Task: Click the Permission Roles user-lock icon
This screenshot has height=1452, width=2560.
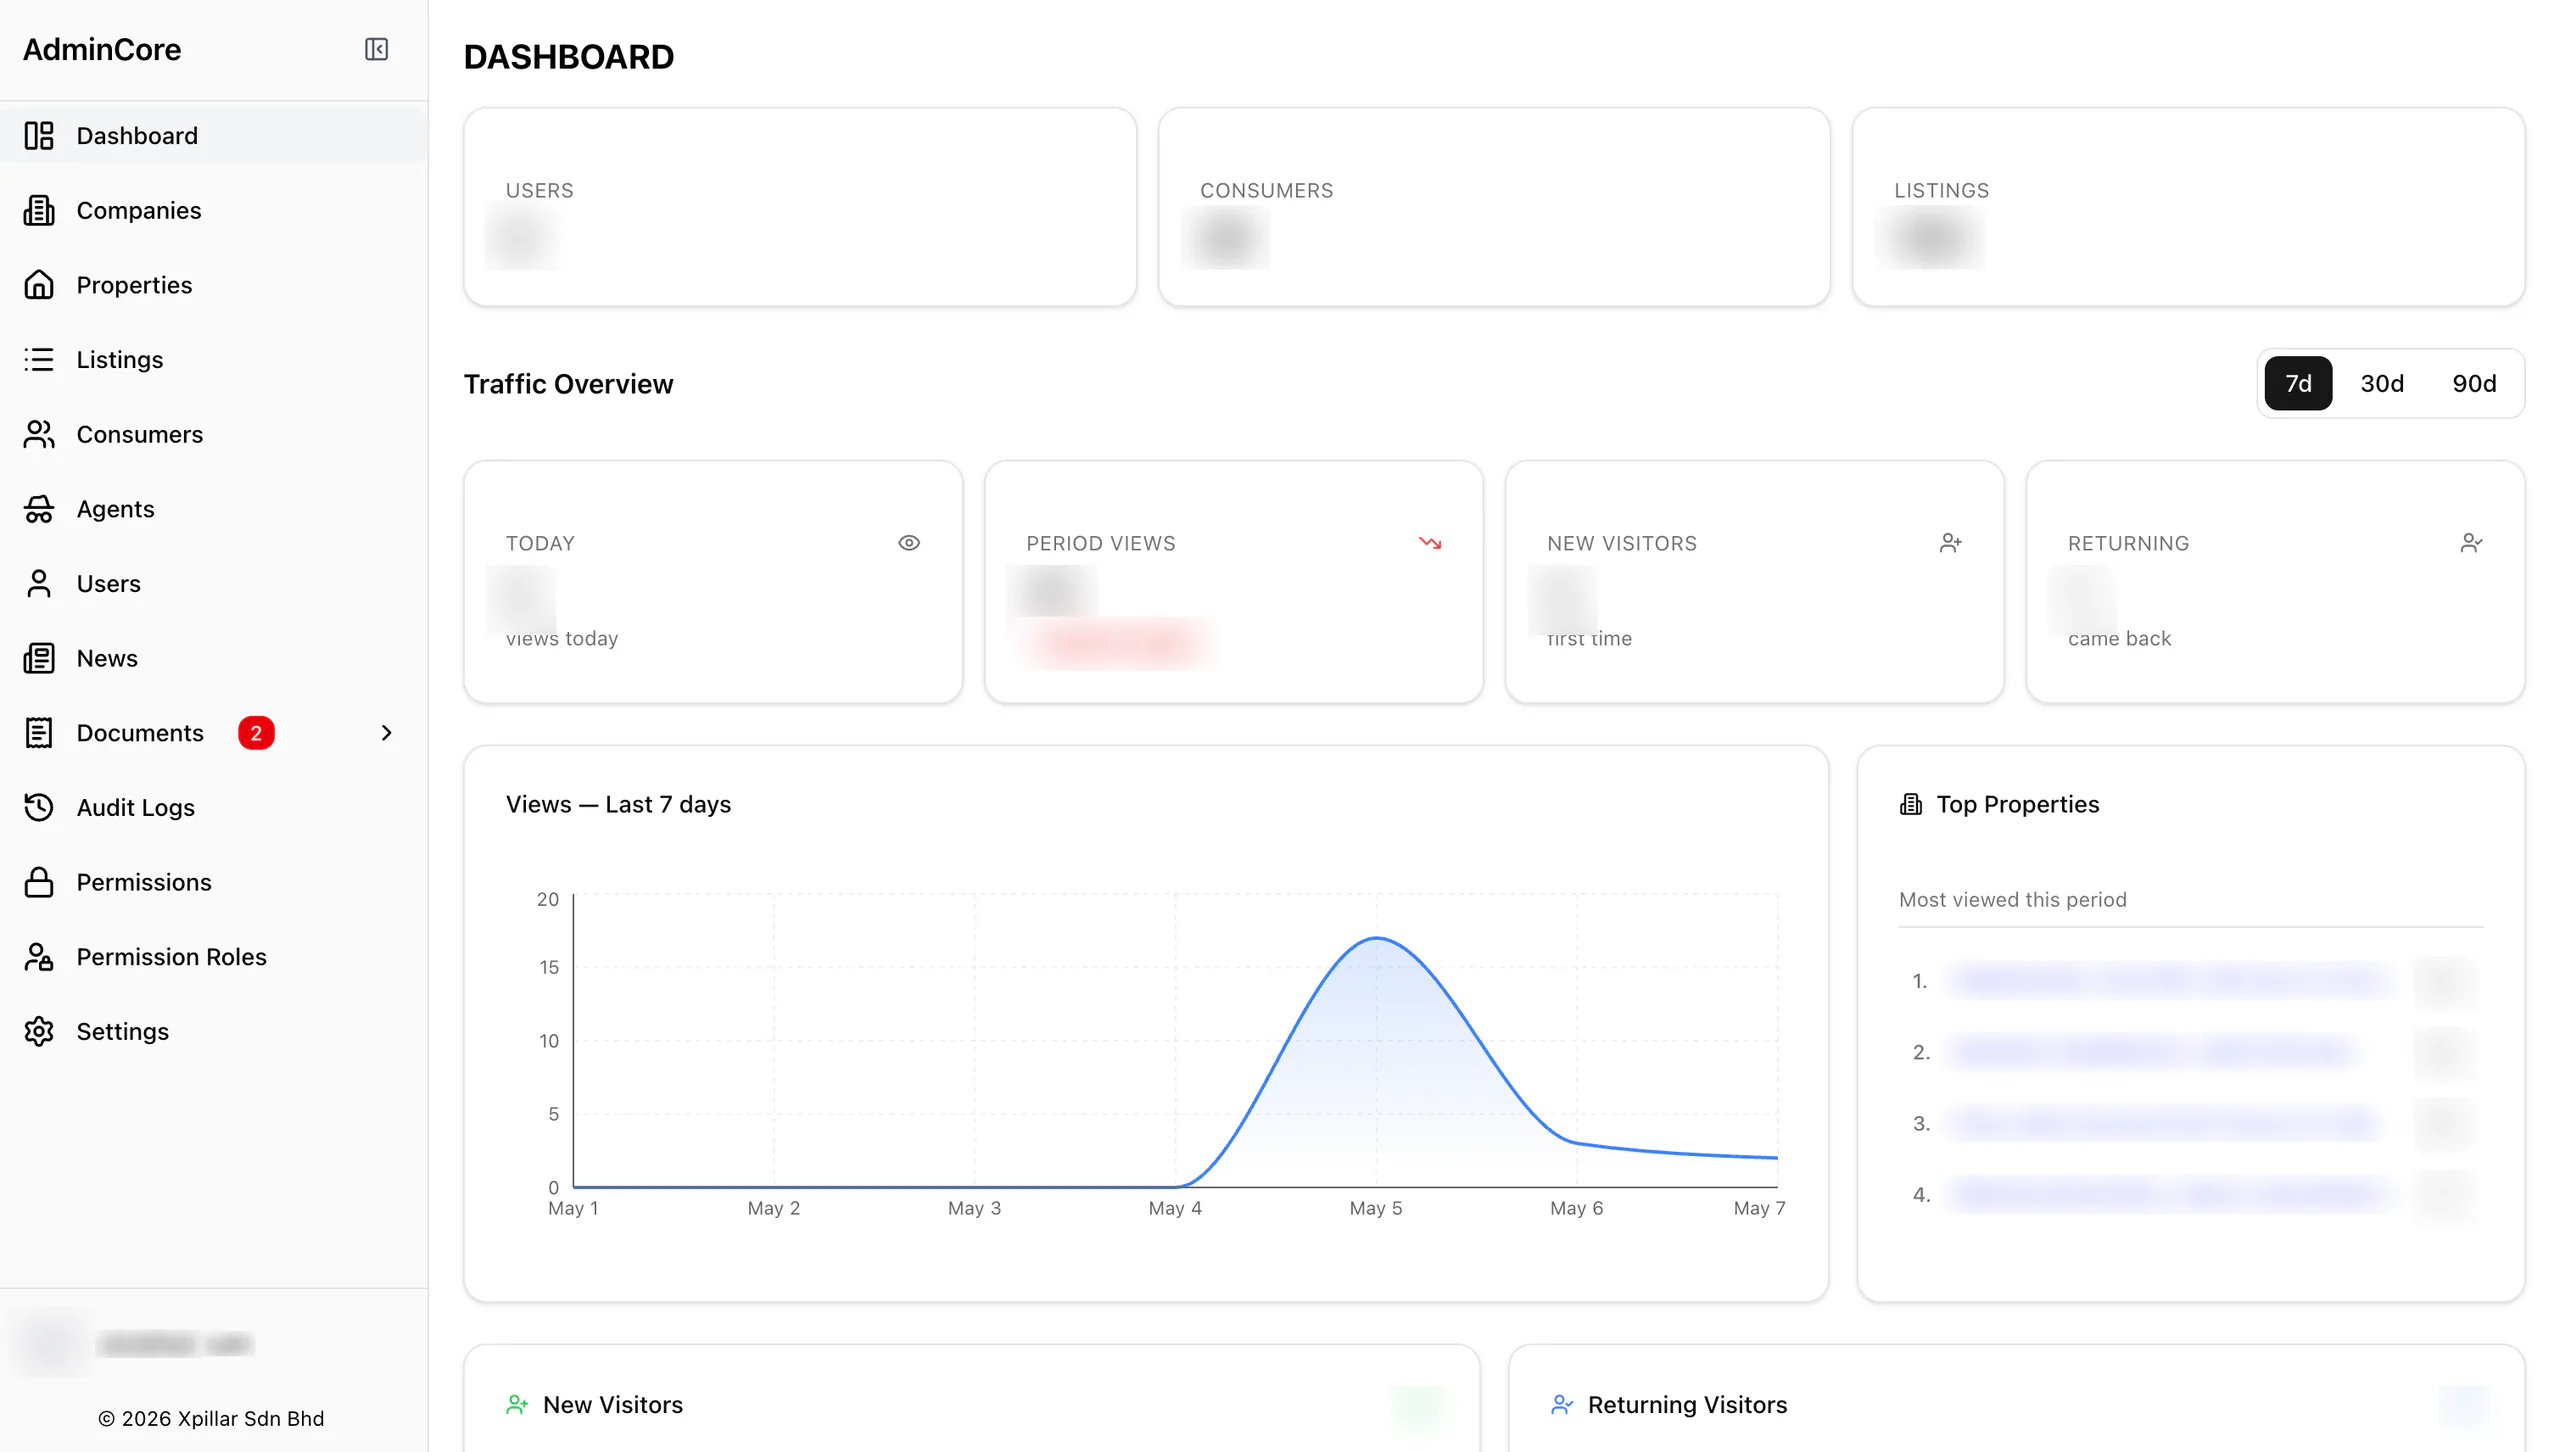Action: (39, 957)
